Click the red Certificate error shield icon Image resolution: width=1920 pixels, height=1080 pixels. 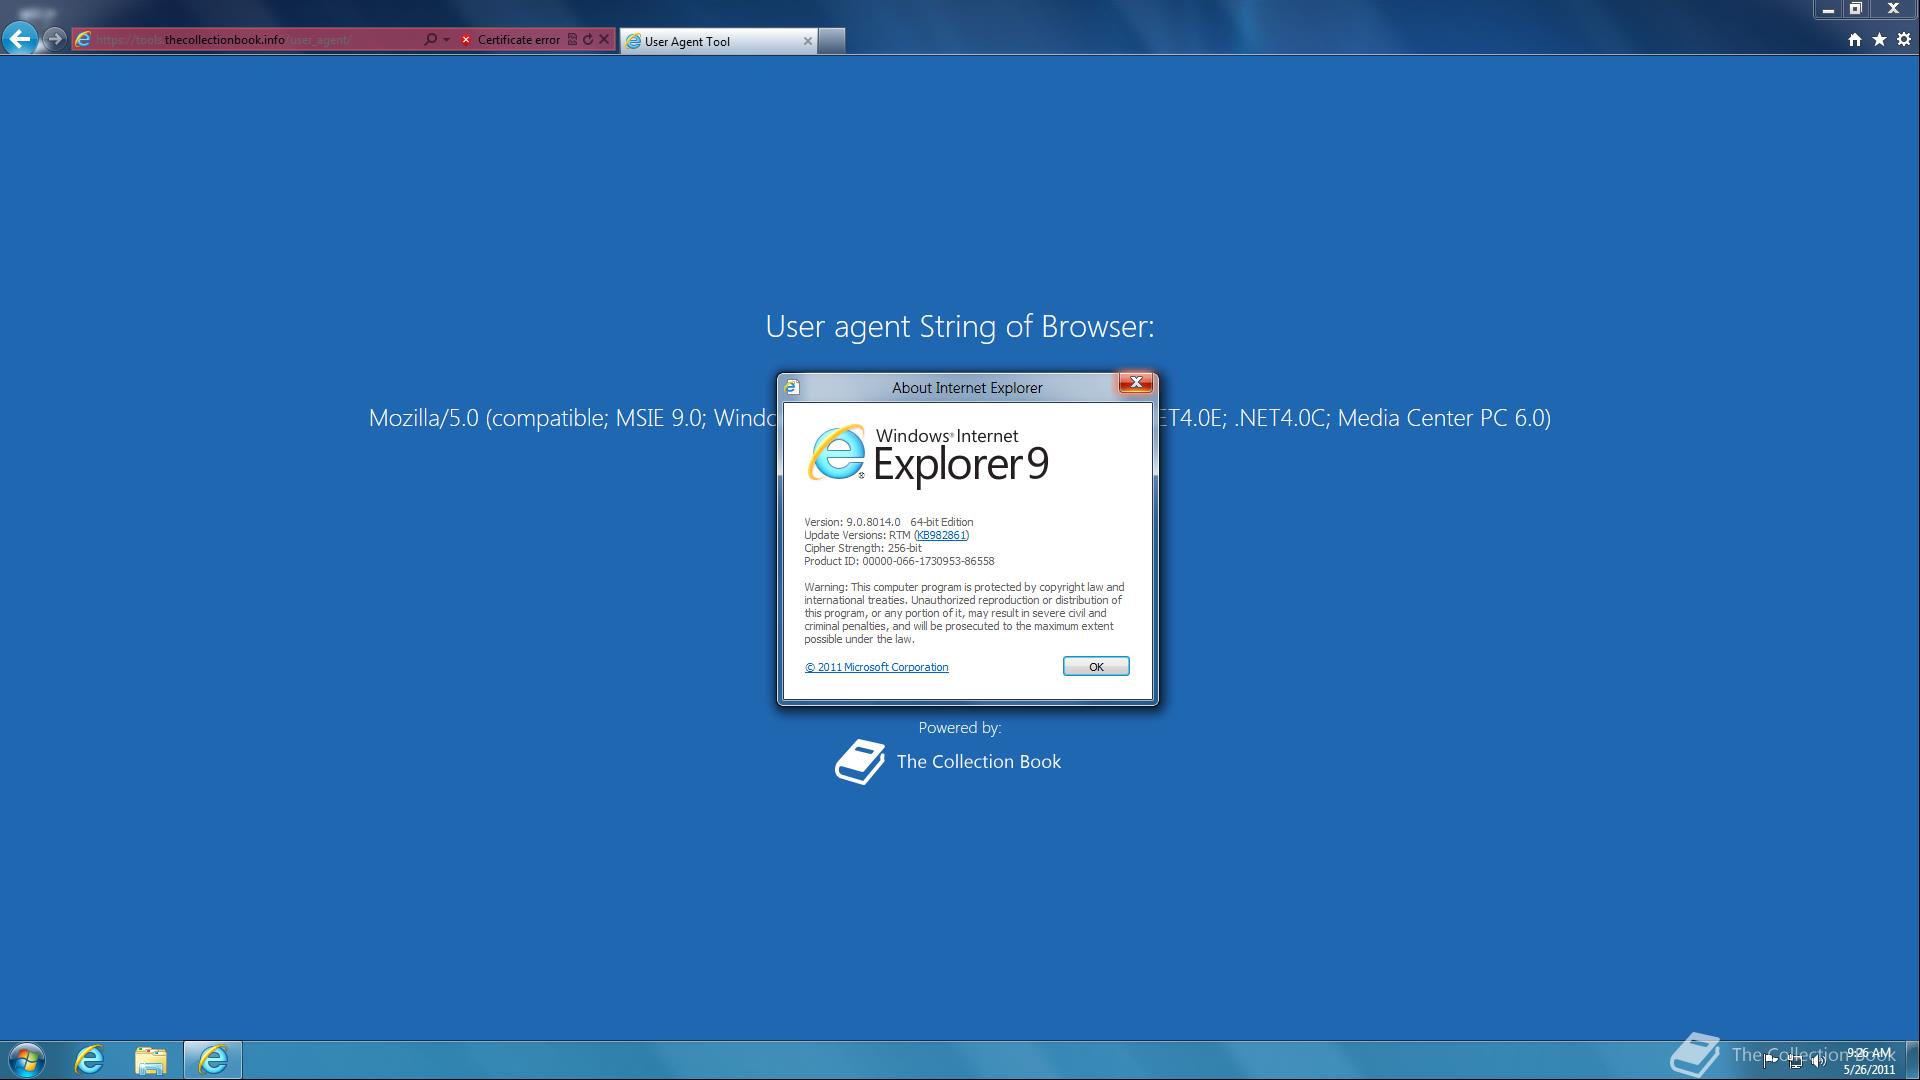point(466,40)
